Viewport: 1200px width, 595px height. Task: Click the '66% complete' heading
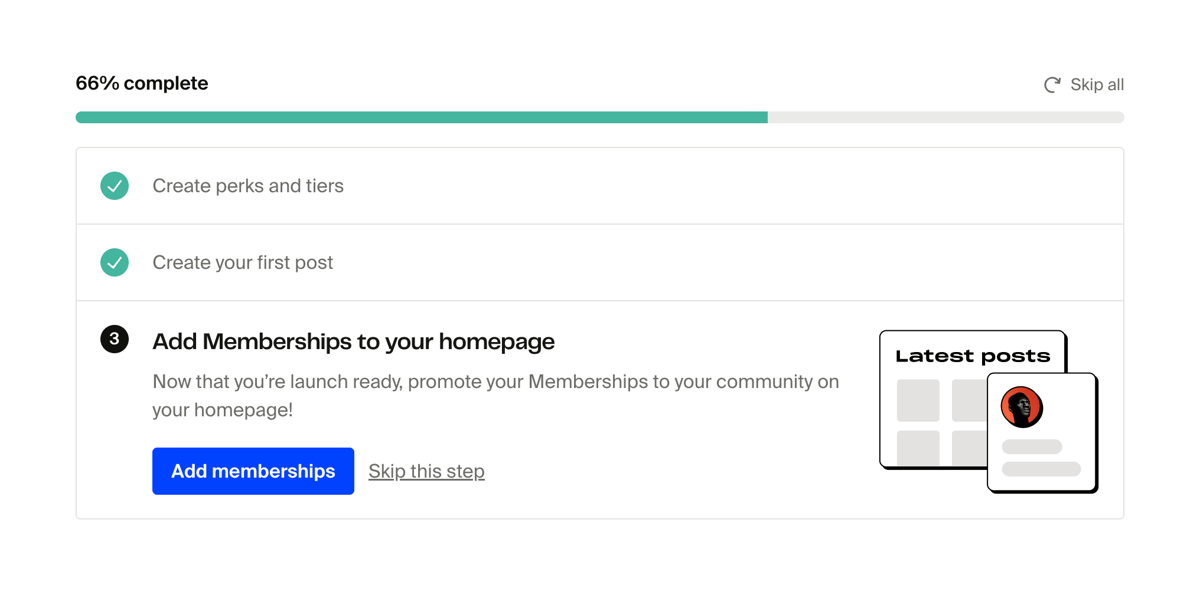point(142,84)
